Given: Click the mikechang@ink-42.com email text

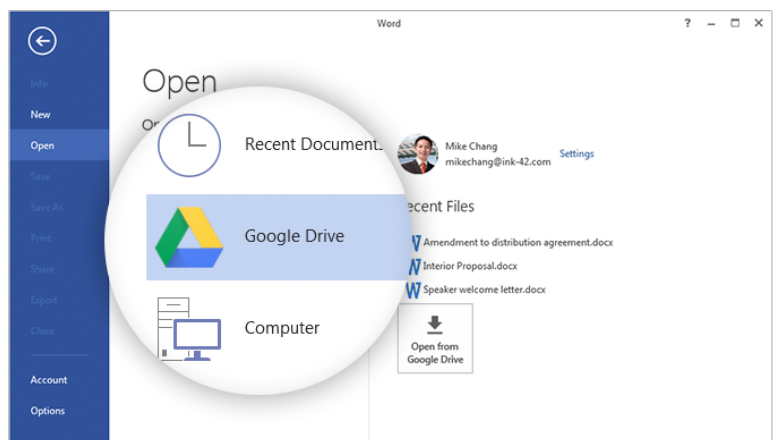Looking at the screenshot, I should 498,162.
